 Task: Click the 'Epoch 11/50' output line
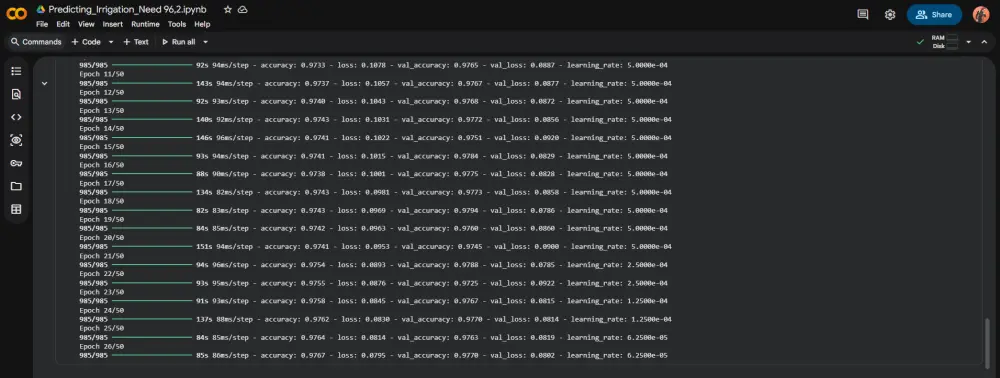(101, 74)
